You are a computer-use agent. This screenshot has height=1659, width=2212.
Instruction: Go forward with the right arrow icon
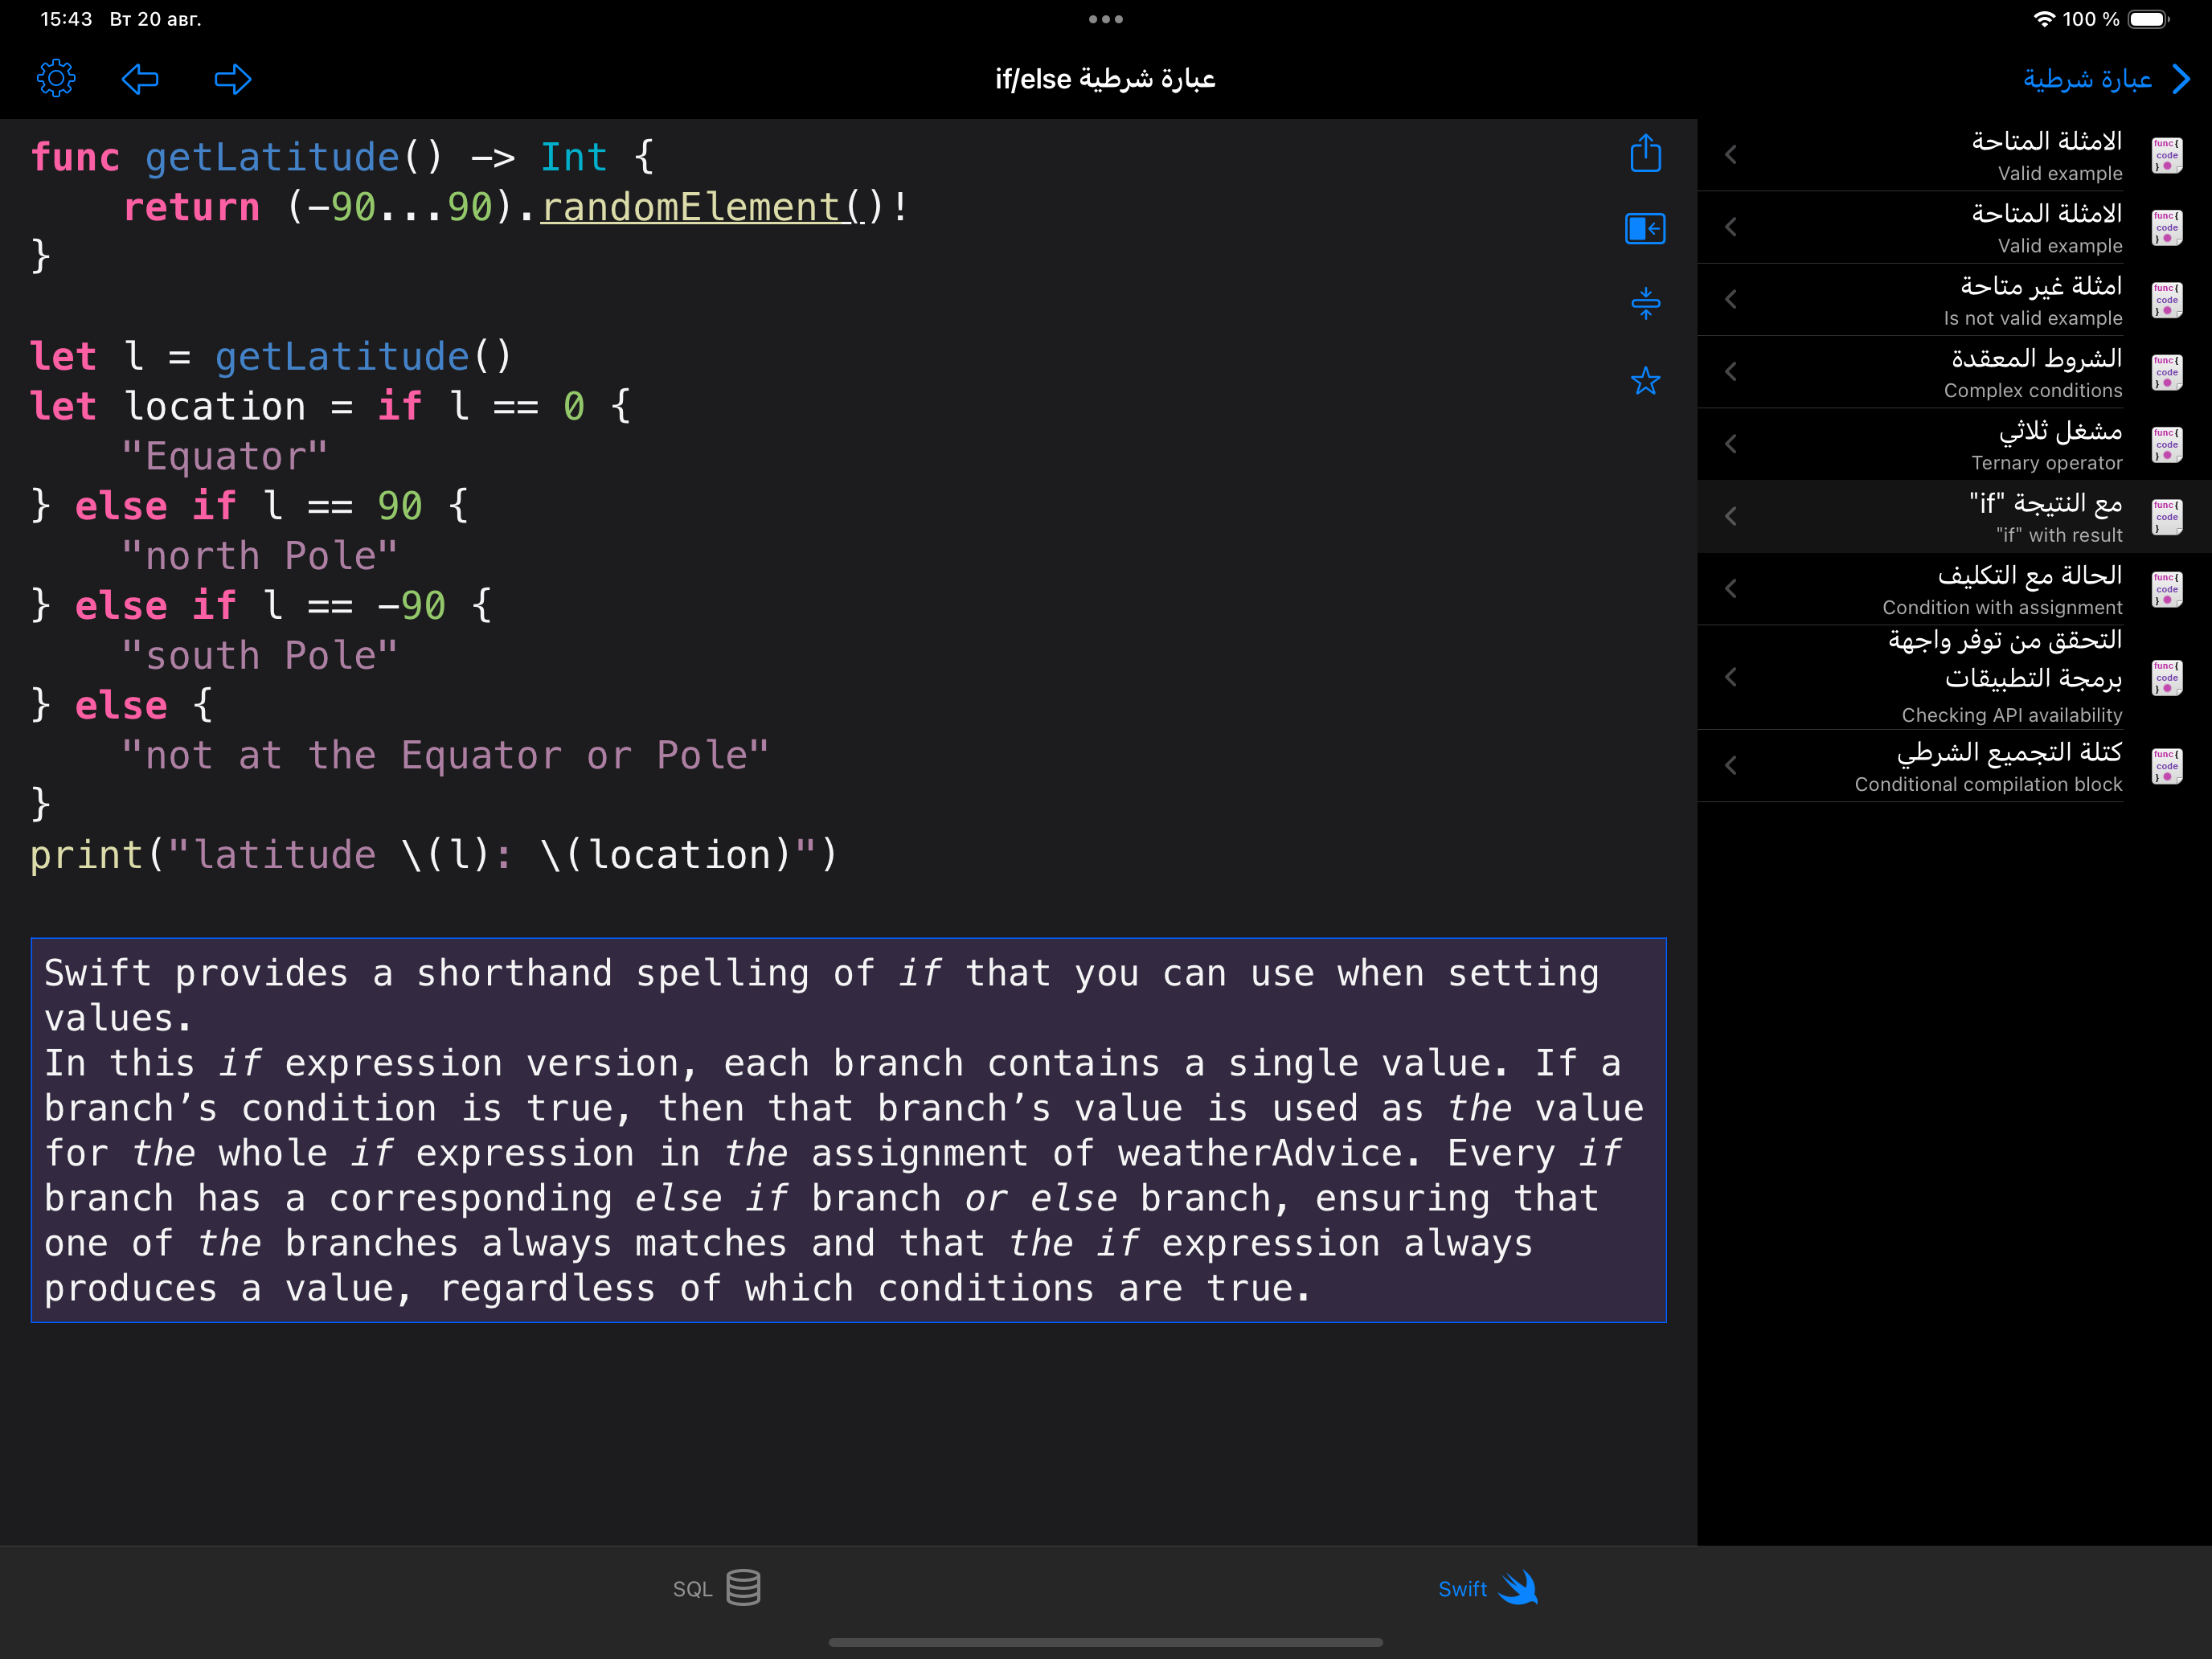coord(233,79)
